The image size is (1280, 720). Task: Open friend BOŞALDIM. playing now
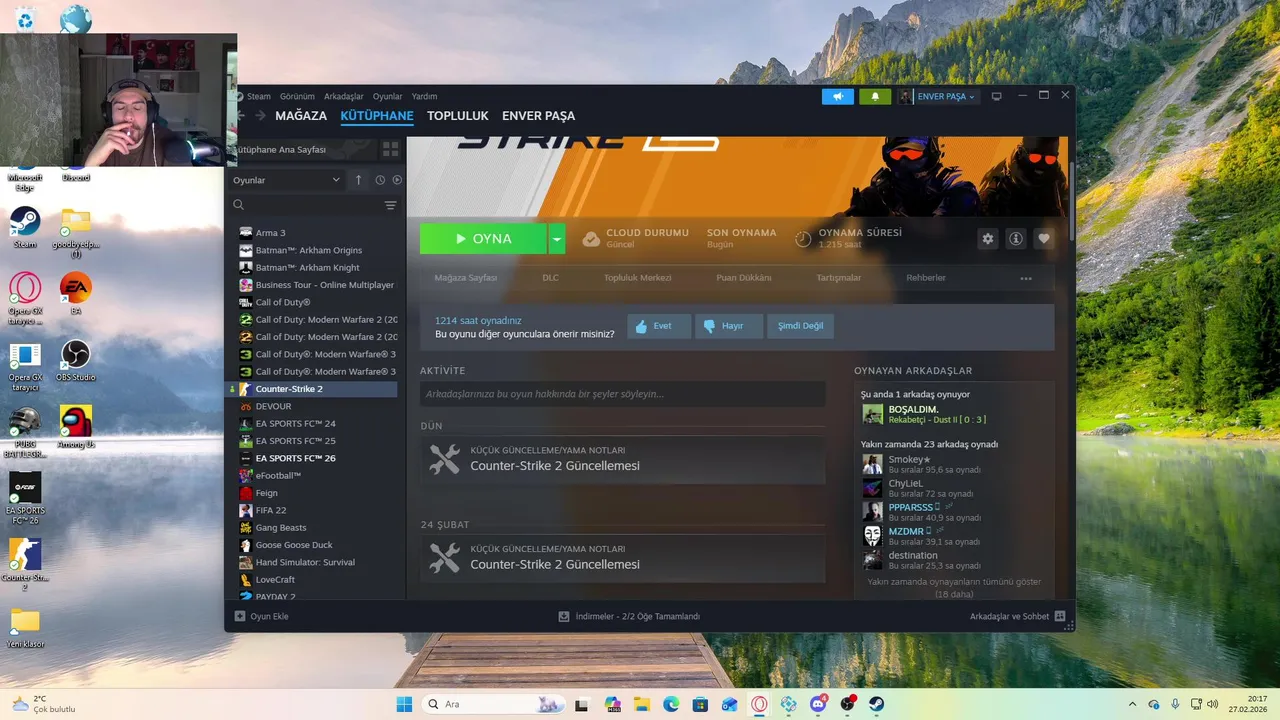point(955,414)
